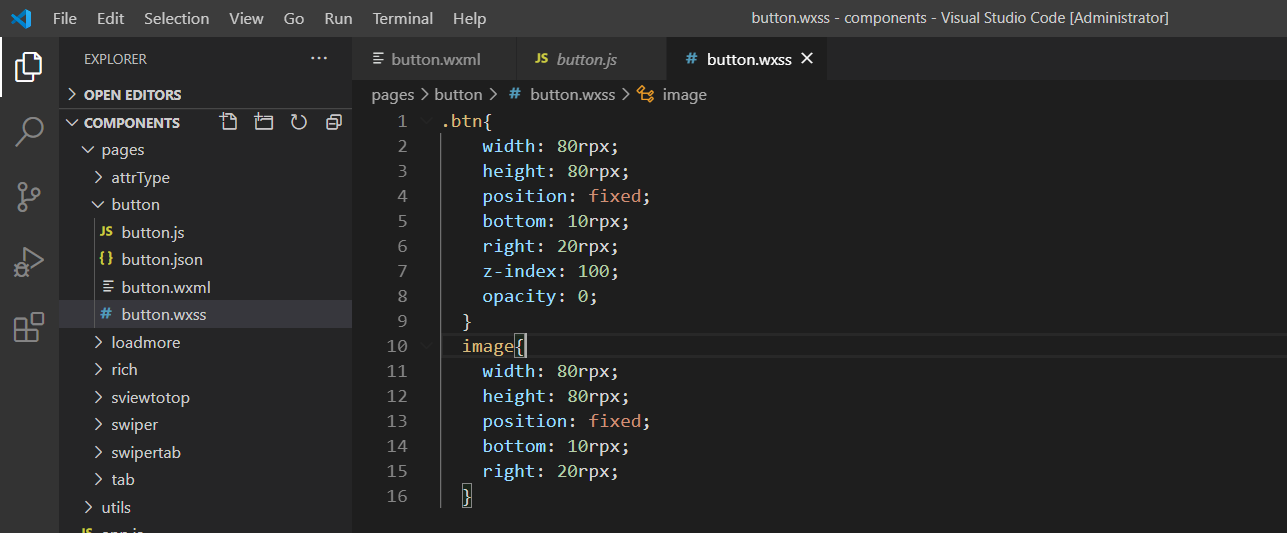Click line number 8 in the gutter
This screenshot has height=533, width=1287.
(402, 296)
